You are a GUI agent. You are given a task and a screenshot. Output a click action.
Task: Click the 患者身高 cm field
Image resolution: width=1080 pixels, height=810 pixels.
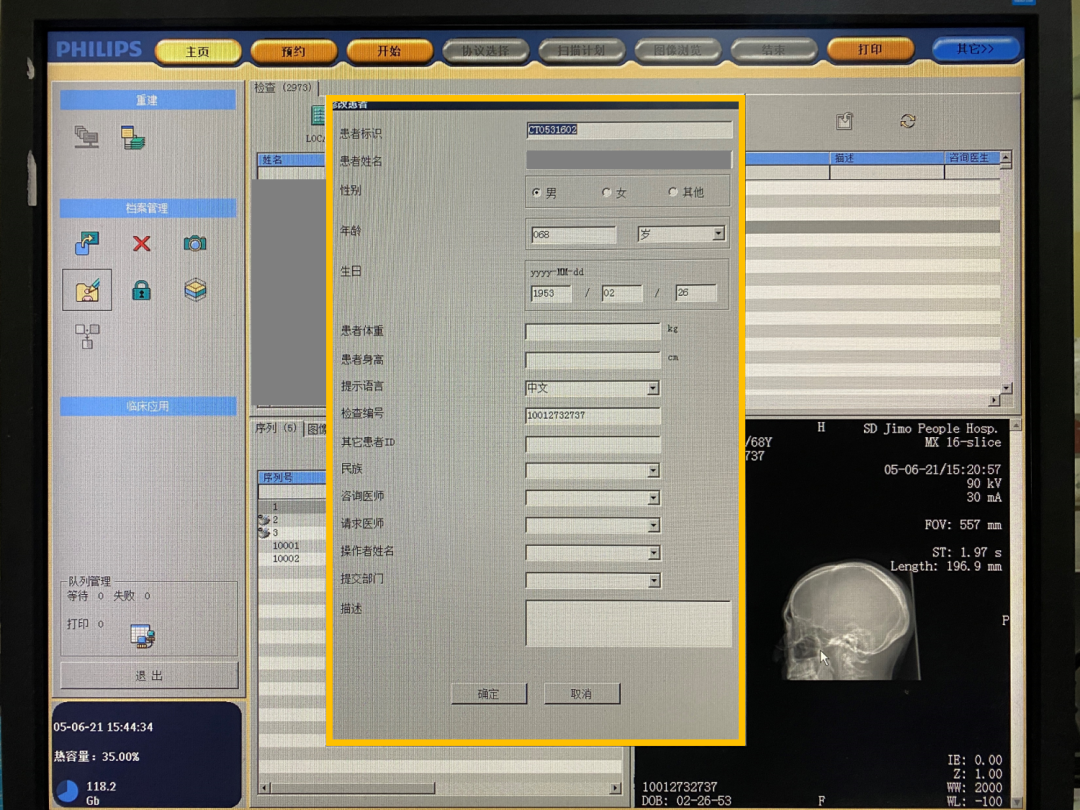(x=592, y=360)
